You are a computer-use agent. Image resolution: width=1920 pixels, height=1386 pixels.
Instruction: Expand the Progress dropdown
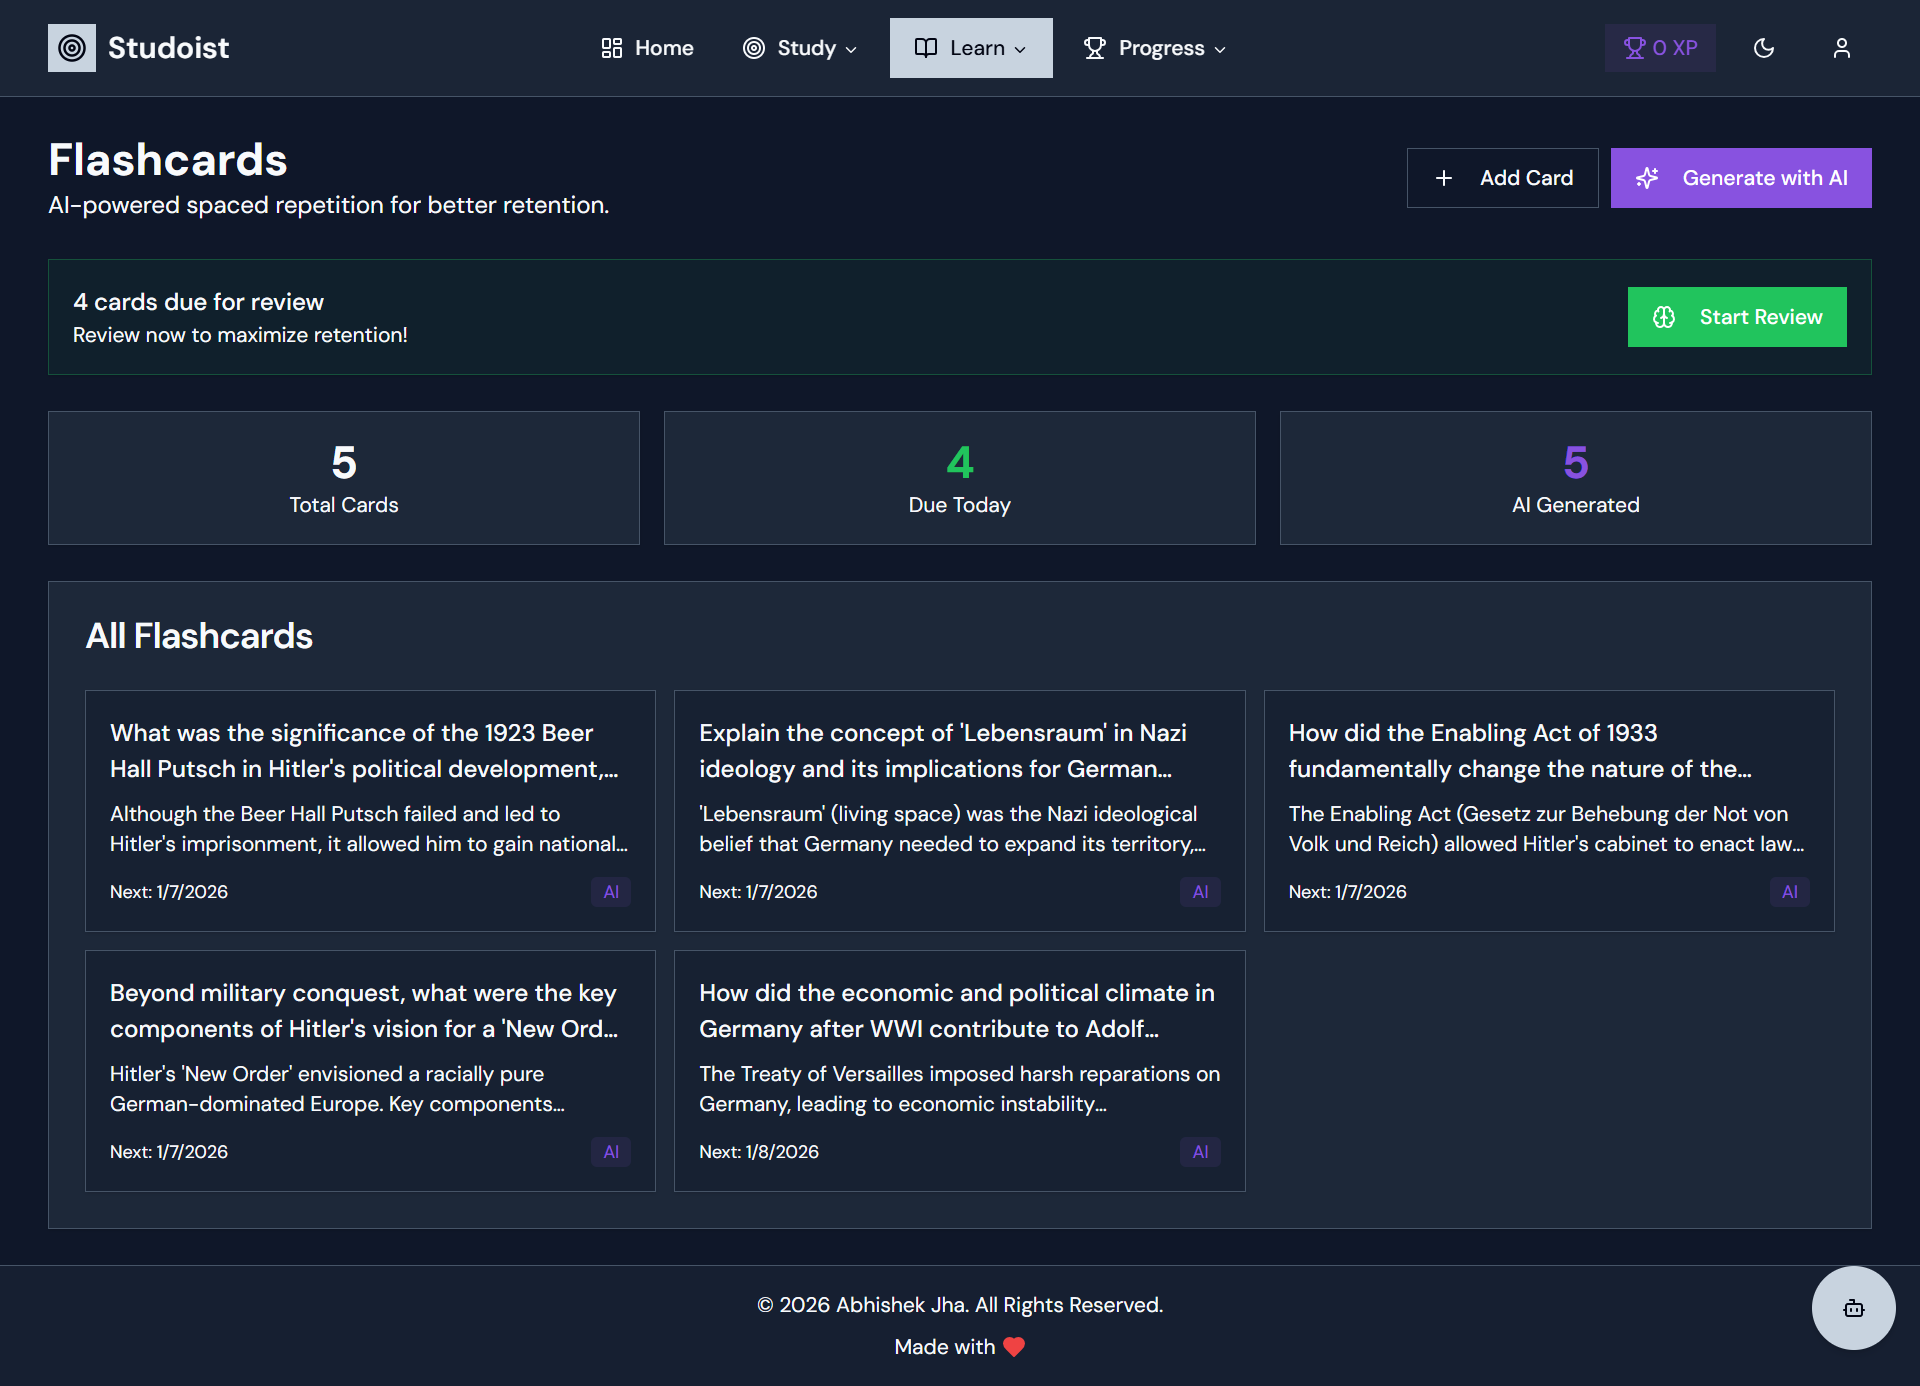pyautogui.click(x=1221, y=49)
